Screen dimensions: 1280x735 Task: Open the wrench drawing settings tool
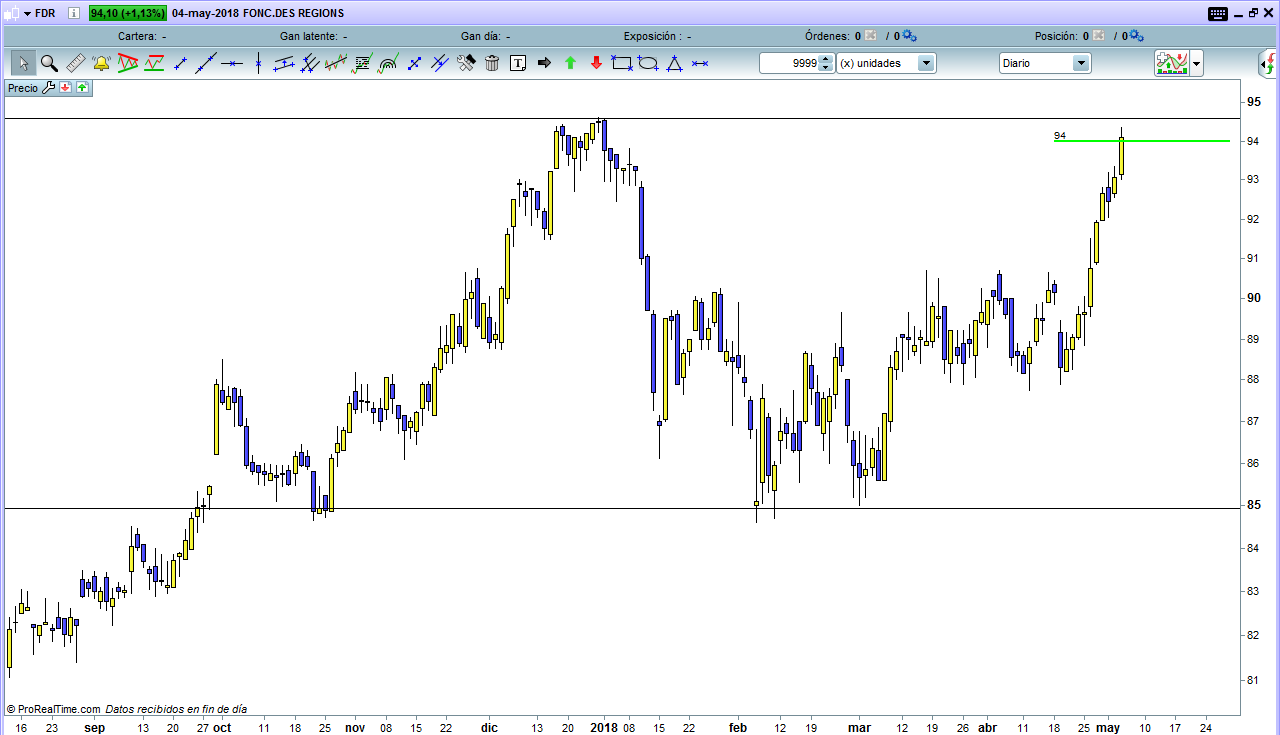coord(463,62)
